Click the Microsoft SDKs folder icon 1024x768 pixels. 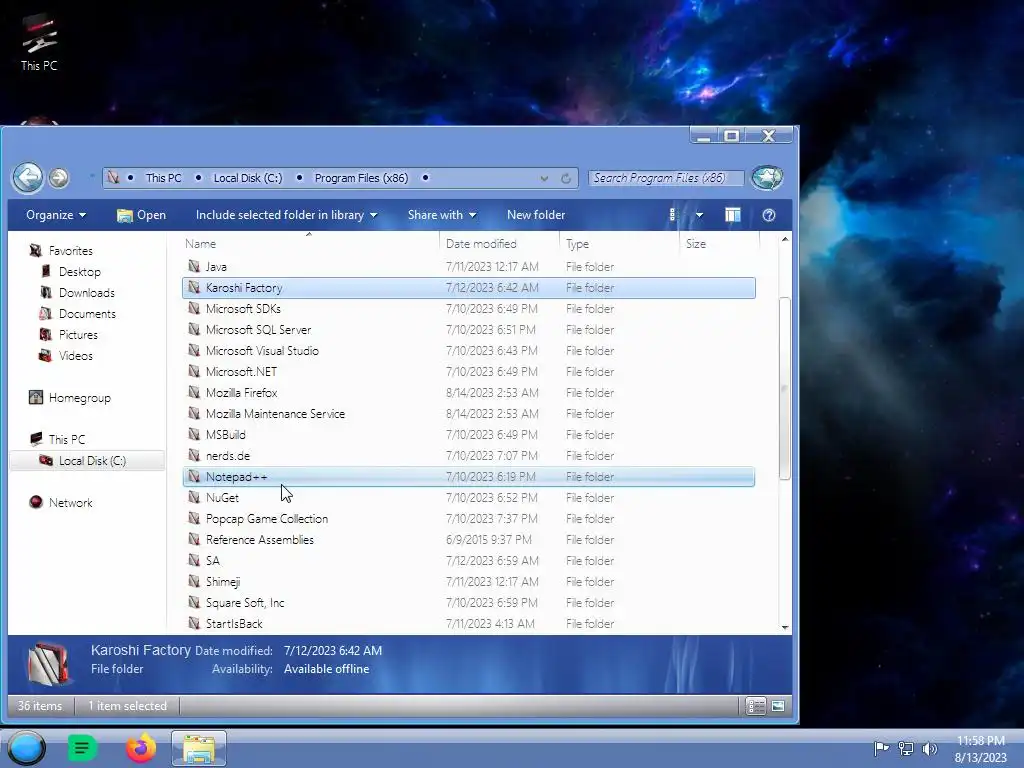click(x=194, y=308)
